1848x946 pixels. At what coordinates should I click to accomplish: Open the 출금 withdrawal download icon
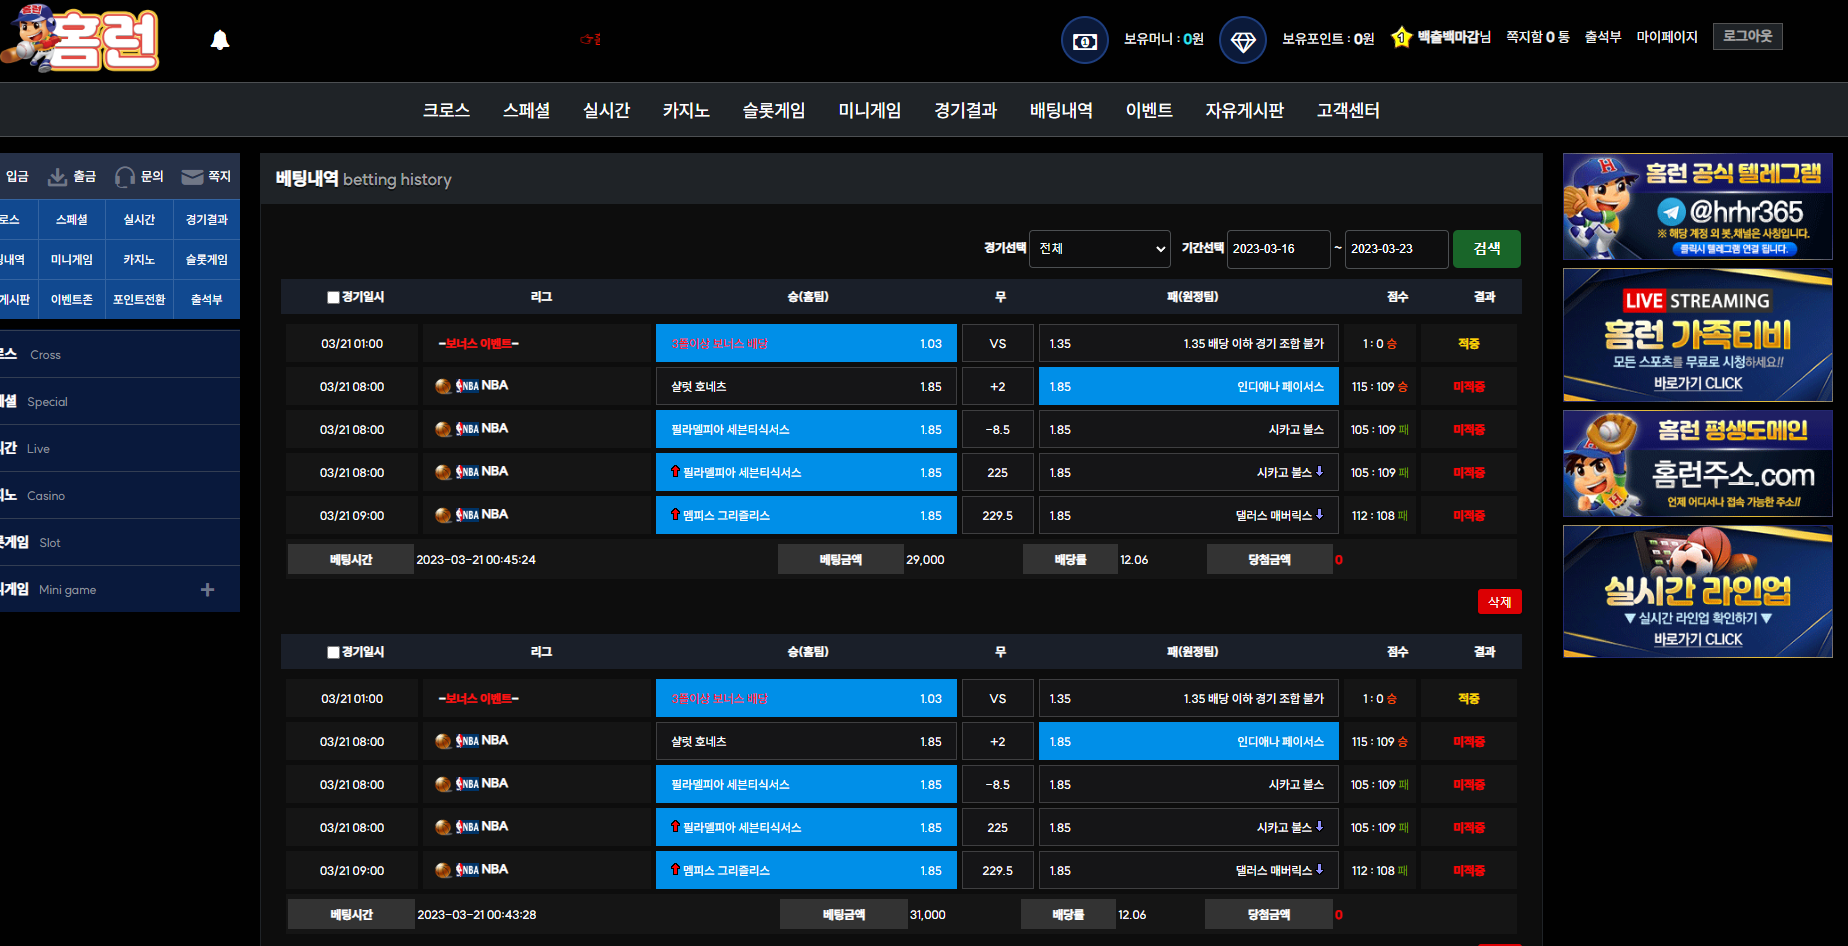[58, 177]
